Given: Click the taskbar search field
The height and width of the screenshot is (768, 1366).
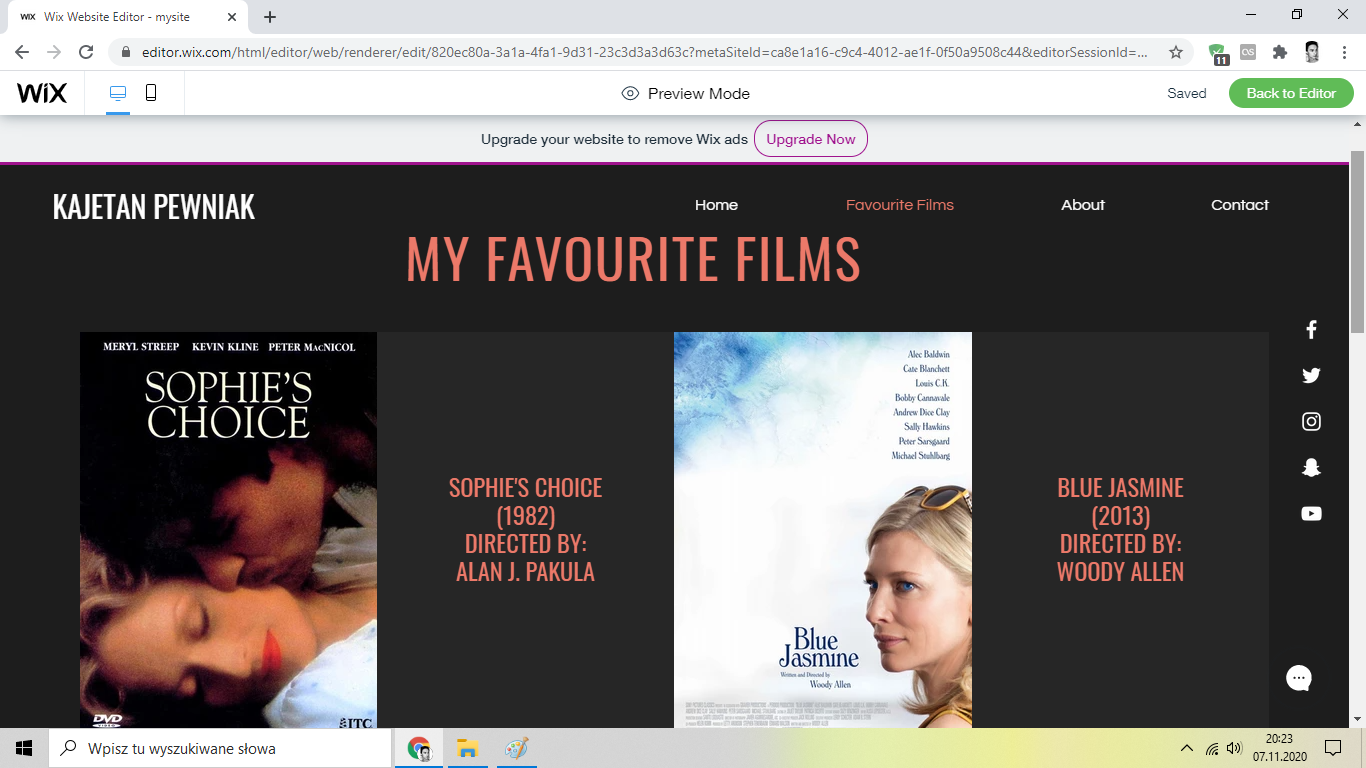Looking at the screenshot, I should (x=220, y=748).
